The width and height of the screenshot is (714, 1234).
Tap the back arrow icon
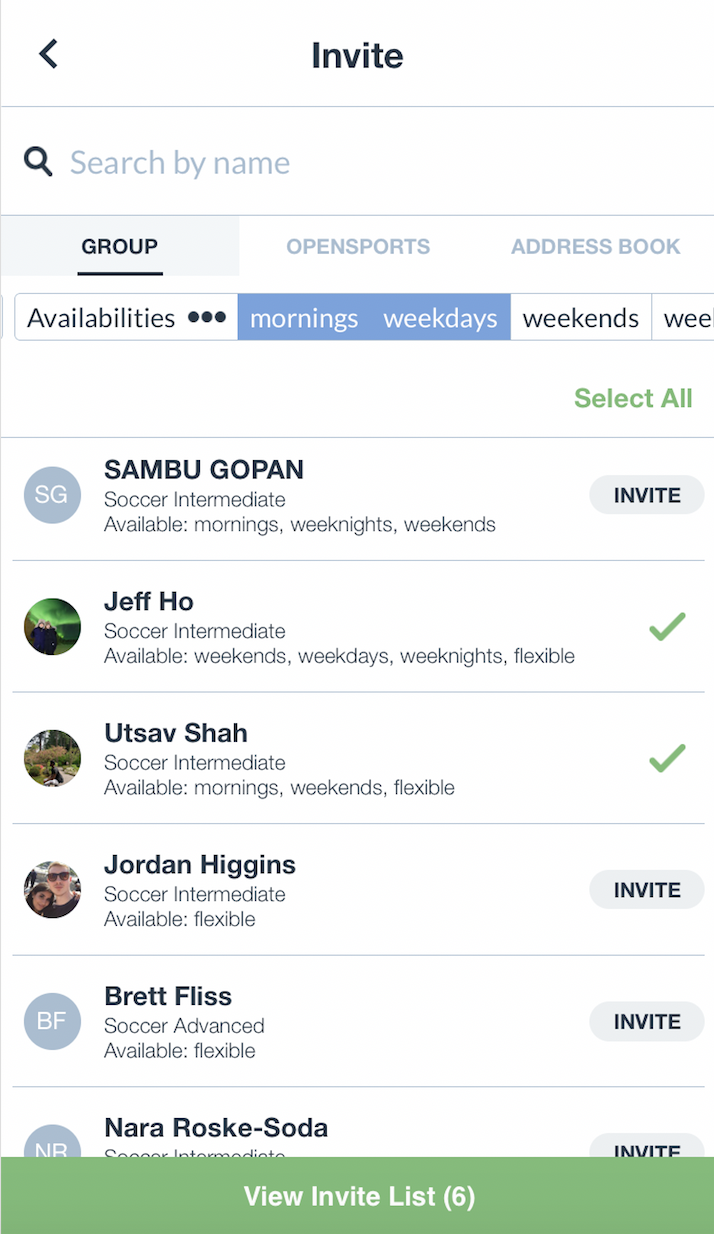pyautogui.click(x=48, y=54)
